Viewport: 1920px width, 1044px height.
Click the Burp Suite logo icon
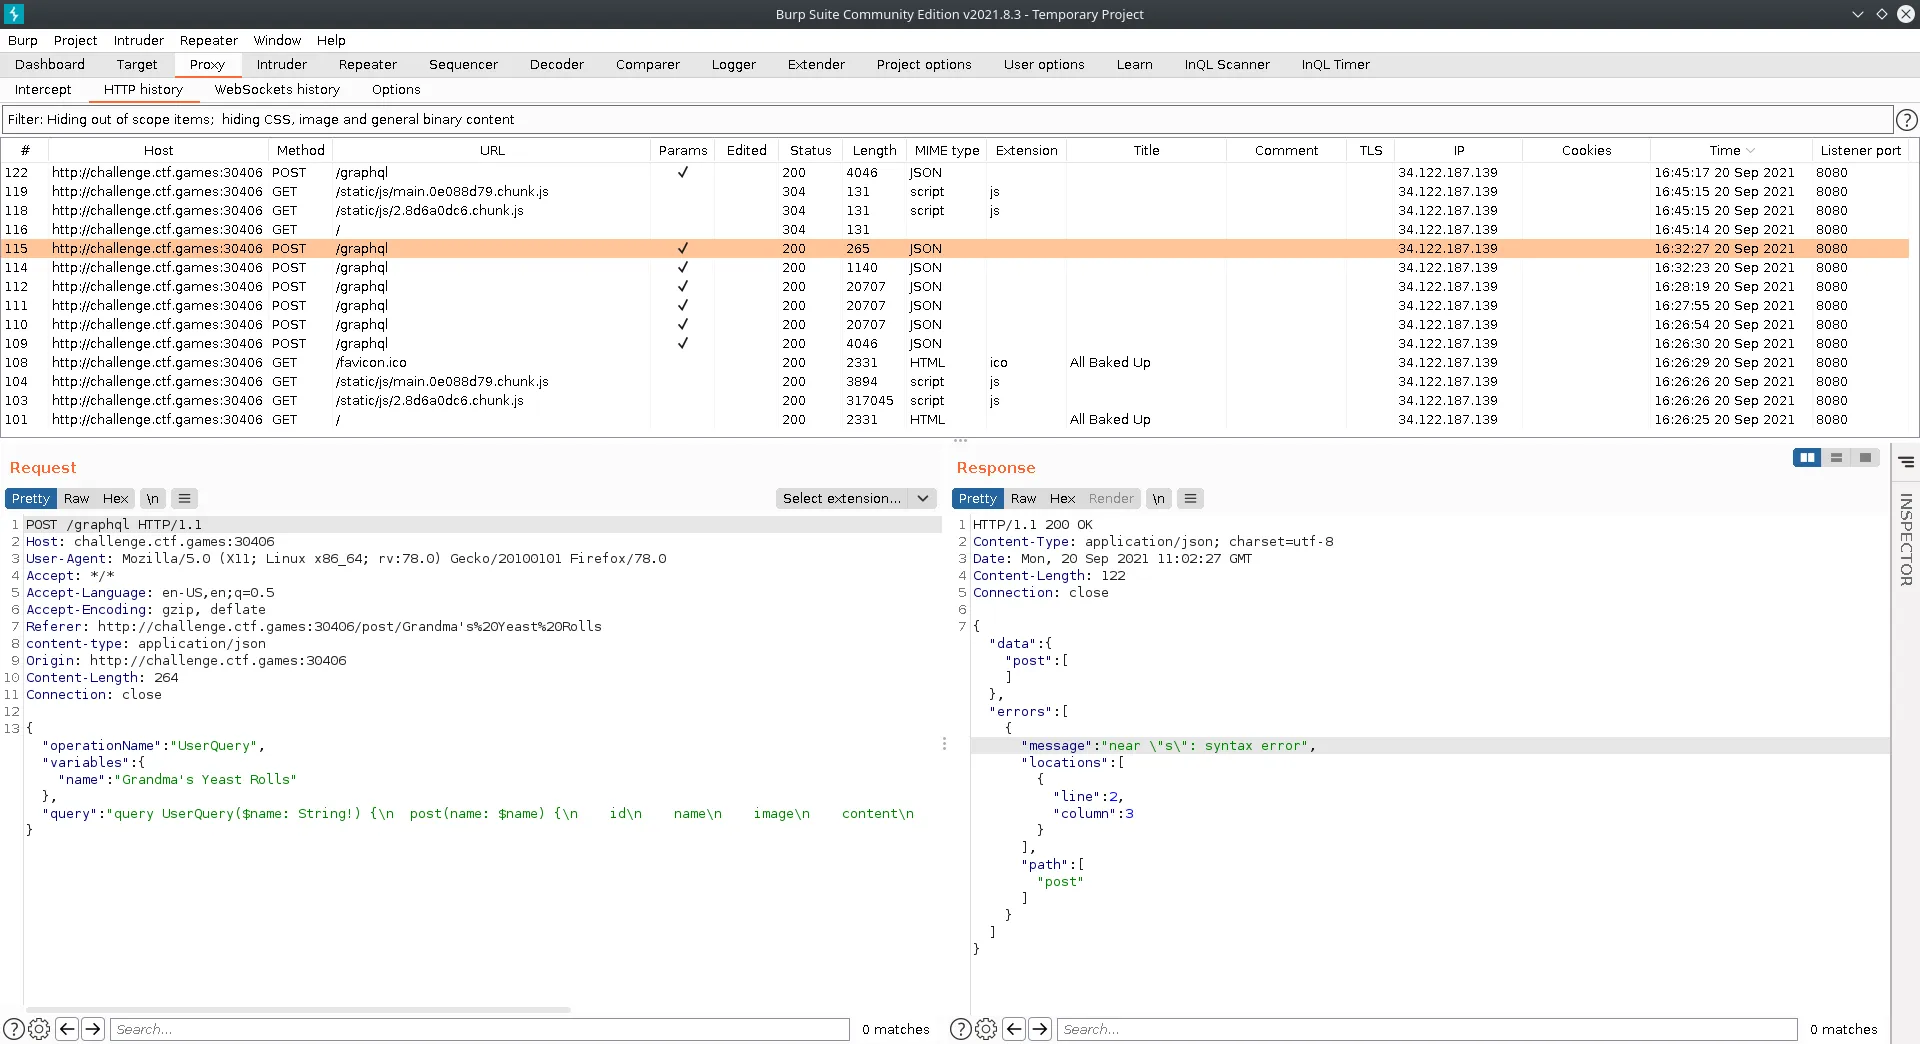[14, 14]
